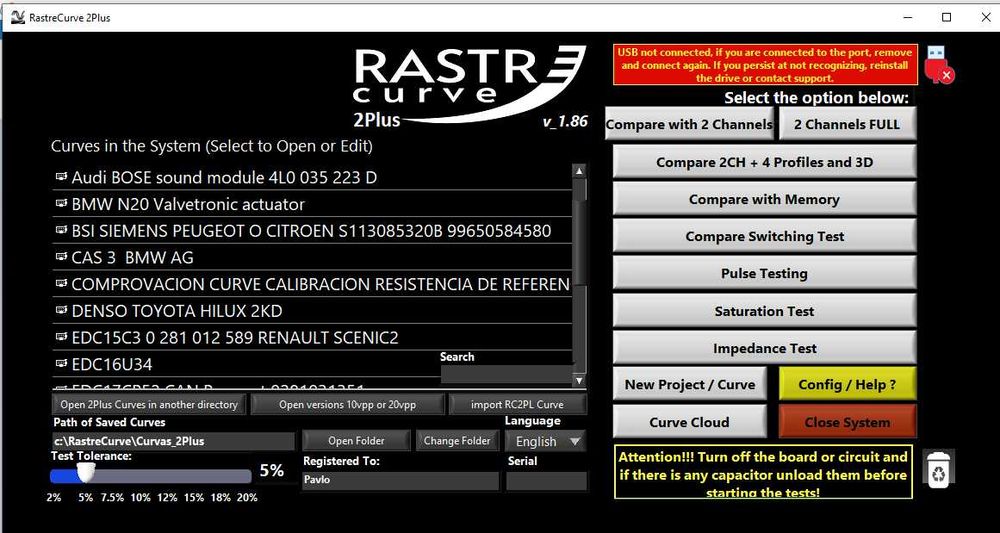Start Compare Switching Test

pyautogui.click(x=764, y=236)
